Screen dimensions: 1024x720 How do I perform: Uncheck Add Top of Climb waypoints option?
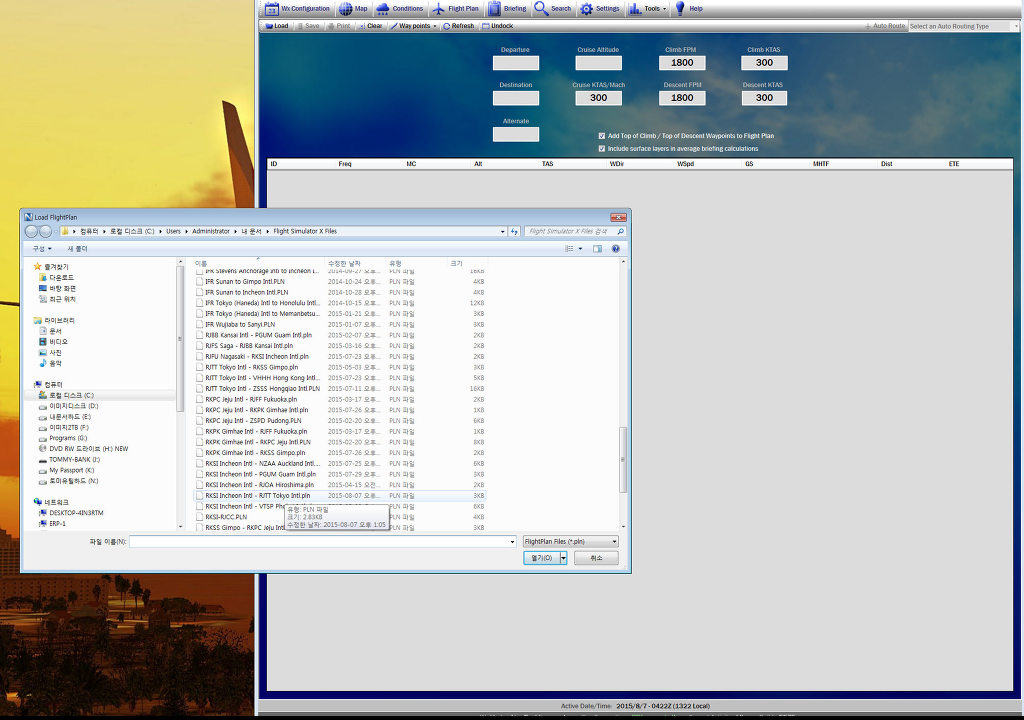(x=602, y=136)
